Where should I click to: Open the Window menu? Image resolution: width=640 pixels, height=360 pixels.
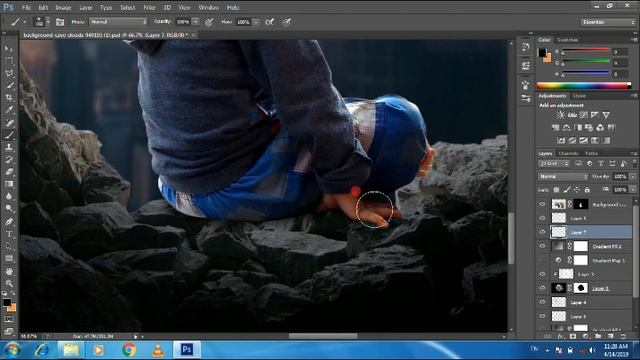tap(209, 7)
